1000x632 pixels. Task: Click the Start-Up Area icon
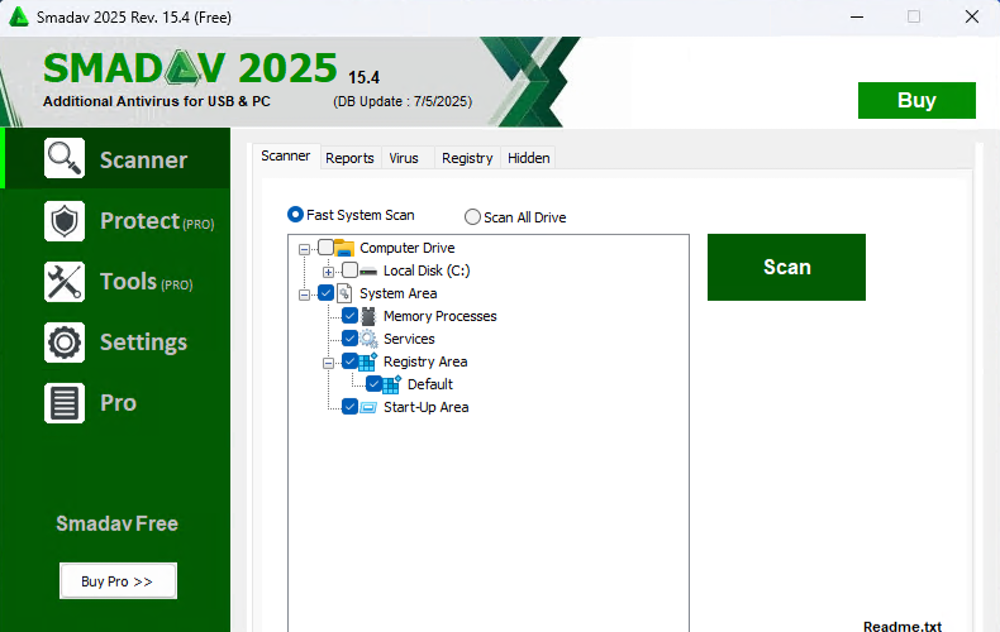369,407
